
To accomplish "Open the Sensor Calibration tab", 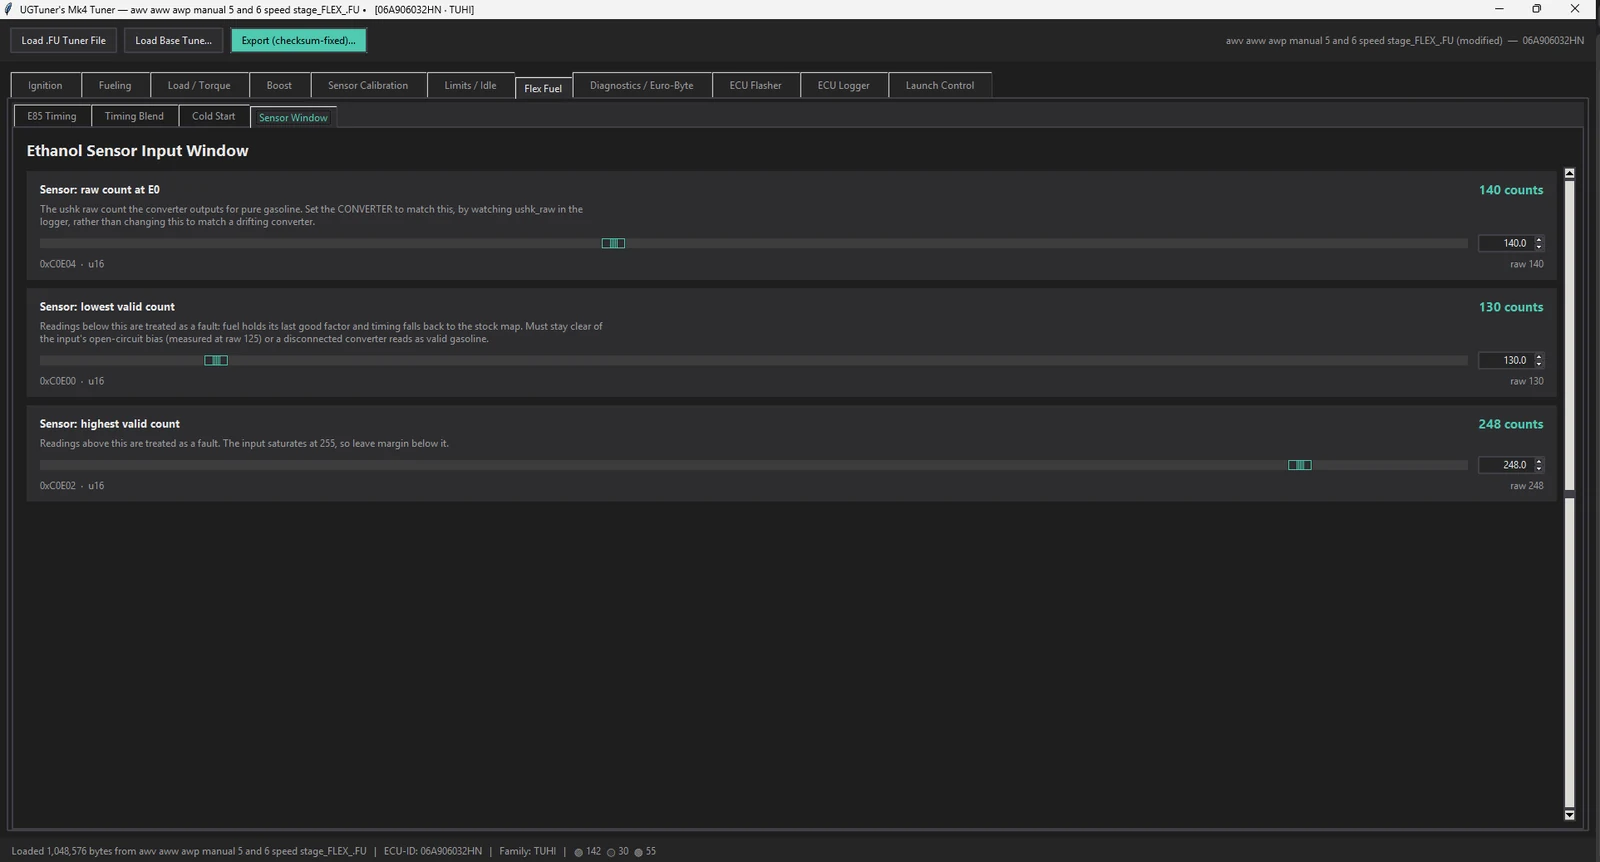I will point(368,86).
